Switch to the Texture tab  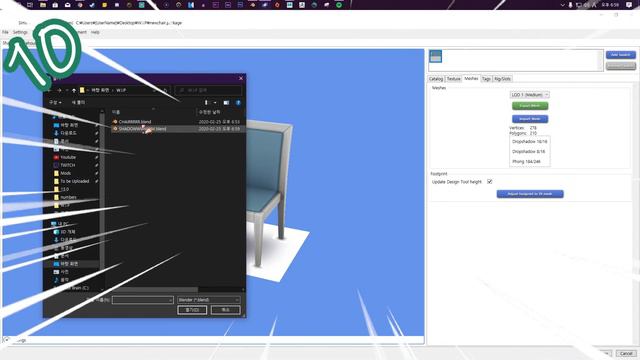point(453,79)
